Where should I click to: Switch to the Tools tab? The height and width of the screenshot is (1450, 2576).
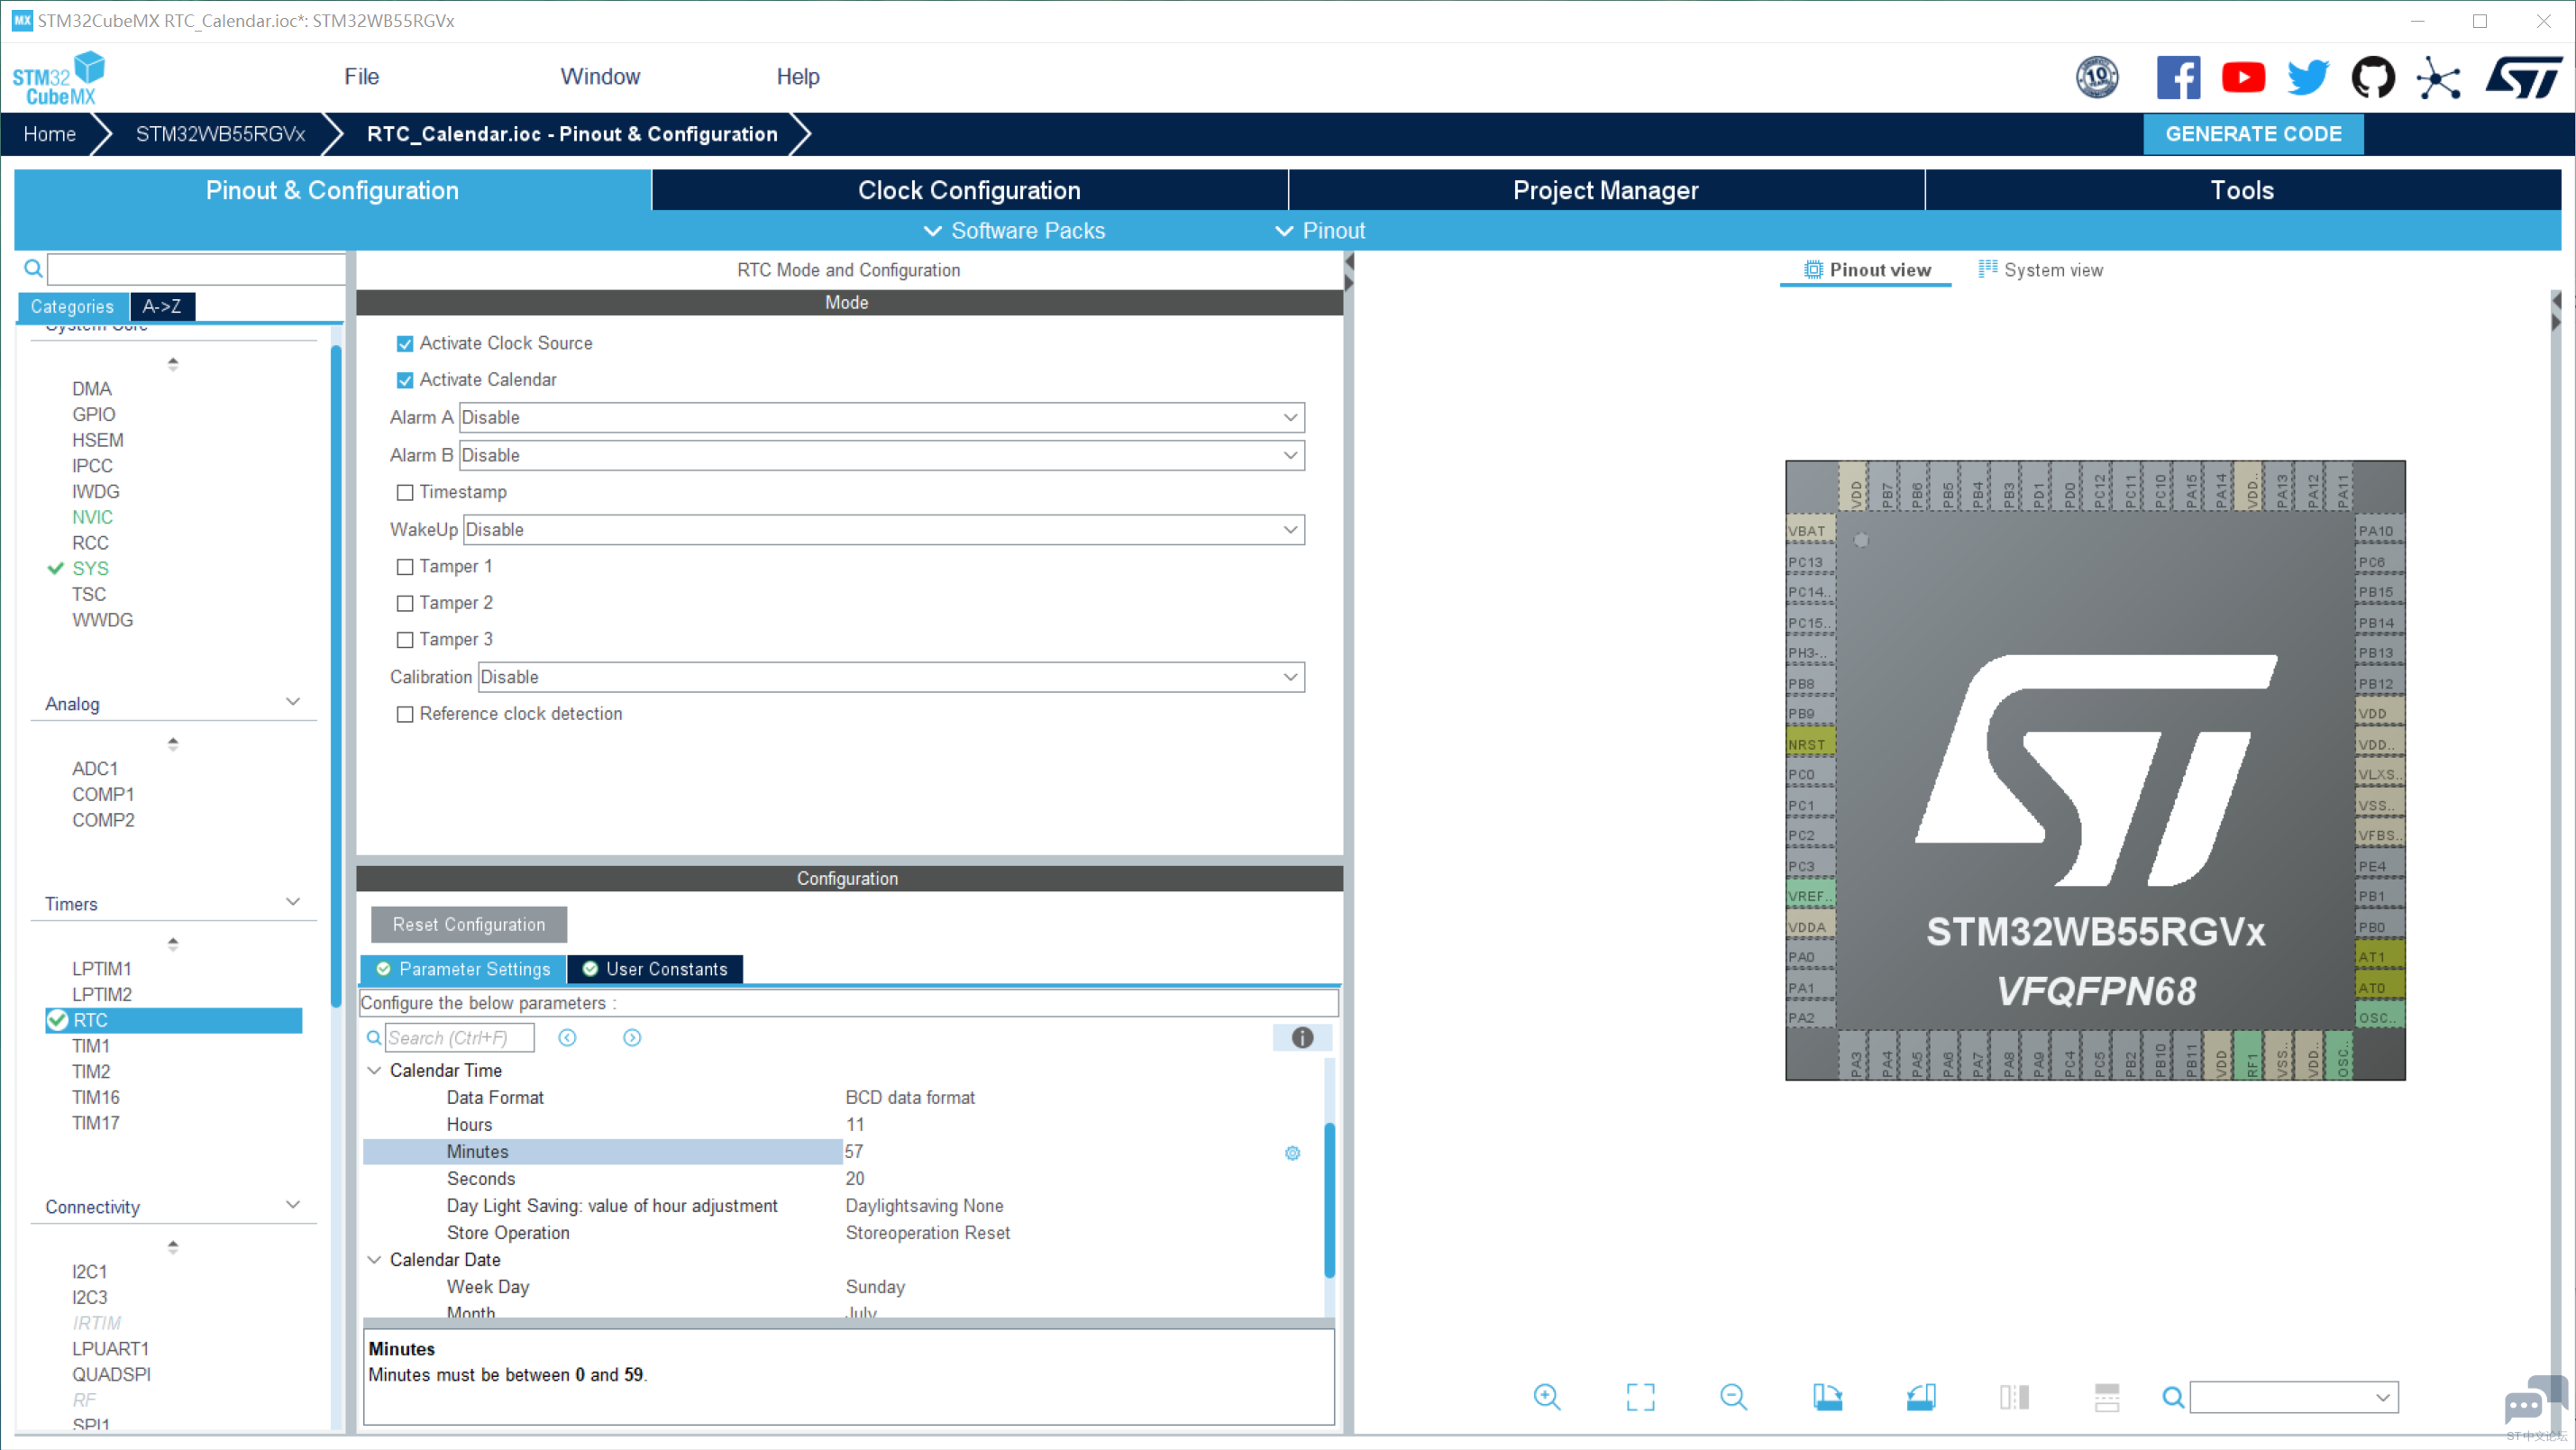point(2242,190)
